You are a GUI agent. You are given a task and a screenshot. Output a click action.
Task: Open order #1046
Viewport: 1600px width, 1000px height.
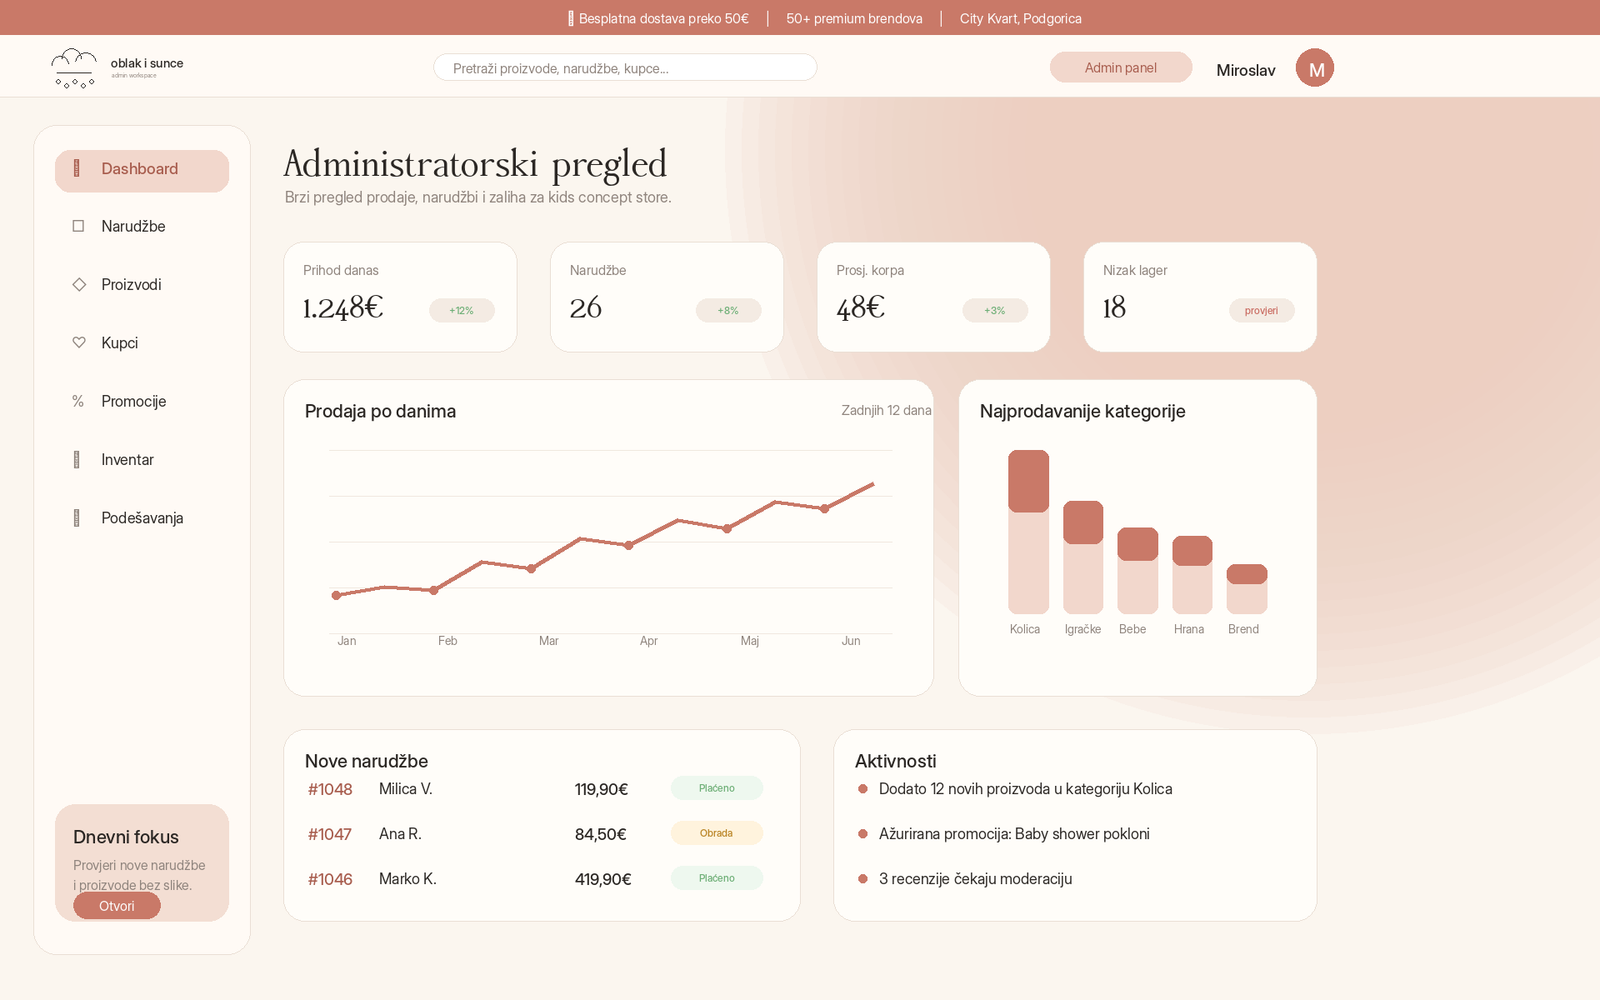[330, 879]
